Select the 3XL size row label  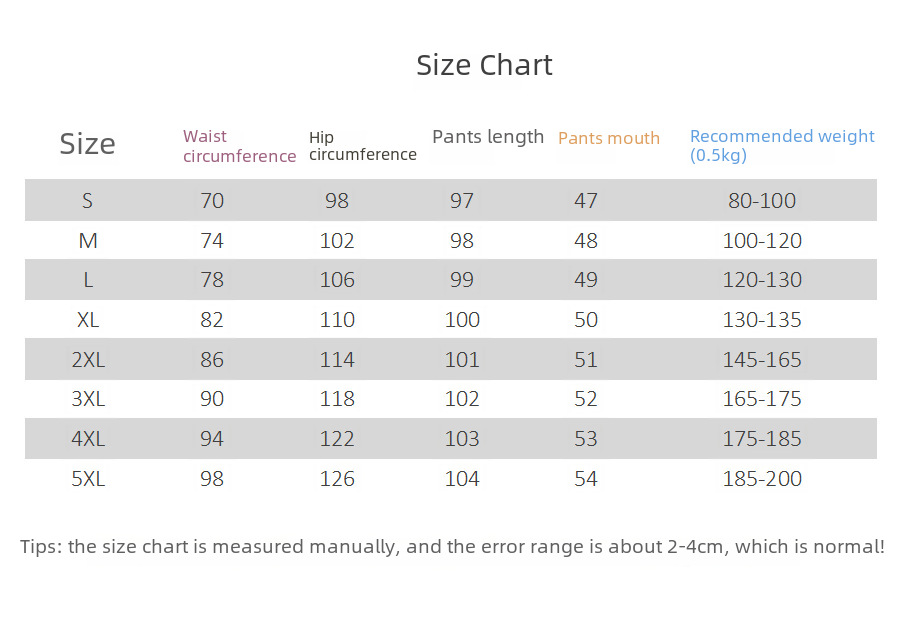pyautogui.click(x=88, y=399)
